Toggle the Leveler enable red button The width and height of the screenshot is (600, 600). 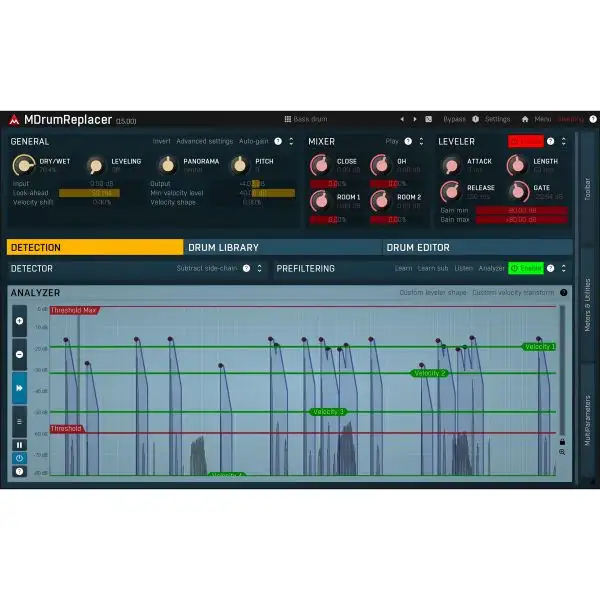point(525,141)
